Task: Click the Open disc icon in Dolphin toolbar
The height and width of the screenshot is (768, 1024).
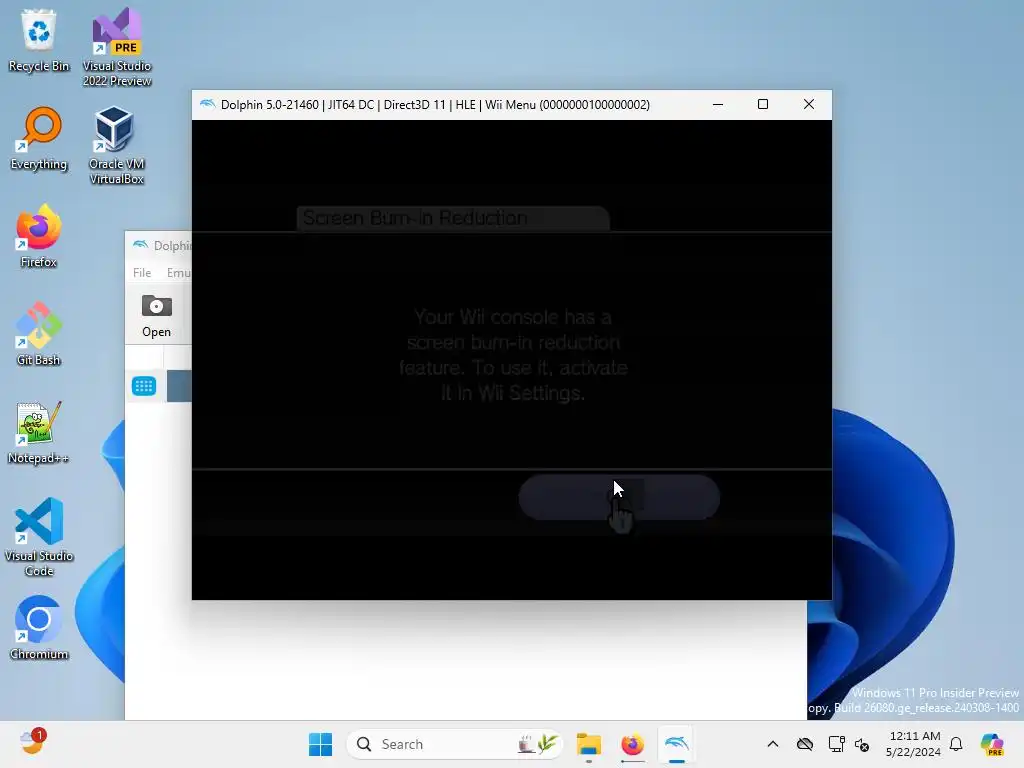Action: click(x=157, y=316)
